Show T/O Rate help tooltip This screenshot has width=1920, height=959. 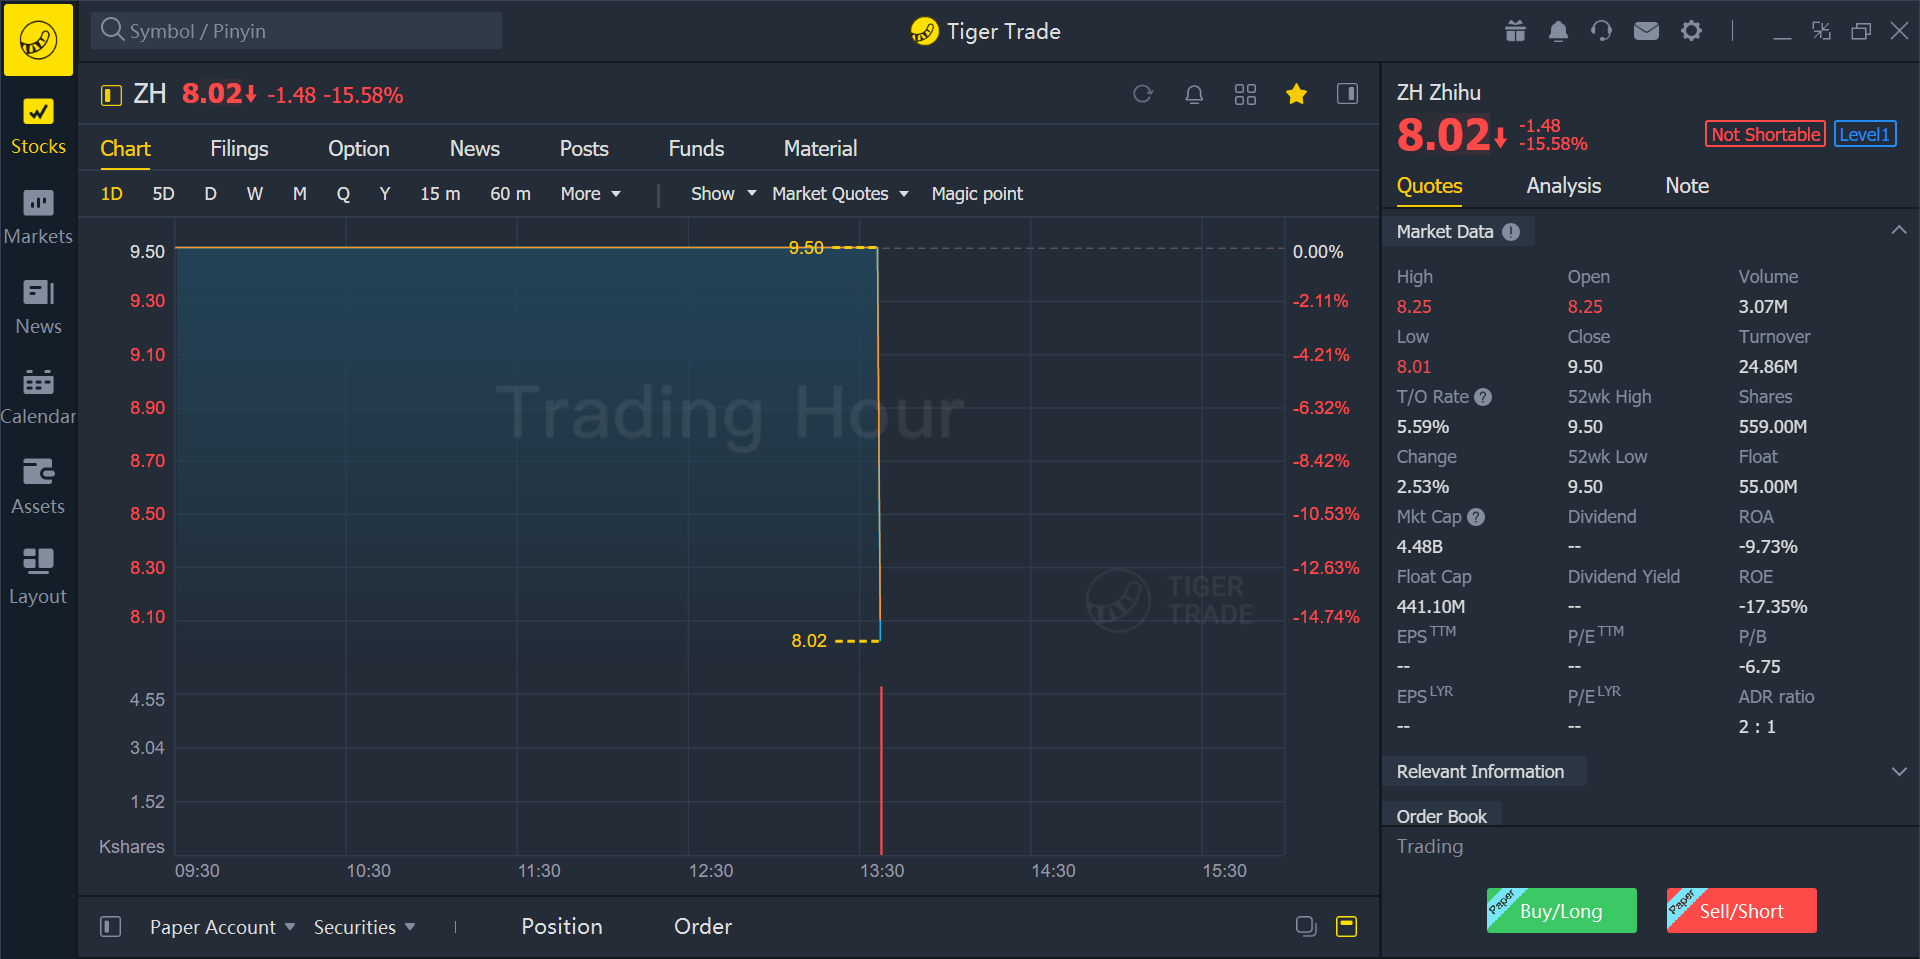pyautogui.click(x=1483, y=397)
